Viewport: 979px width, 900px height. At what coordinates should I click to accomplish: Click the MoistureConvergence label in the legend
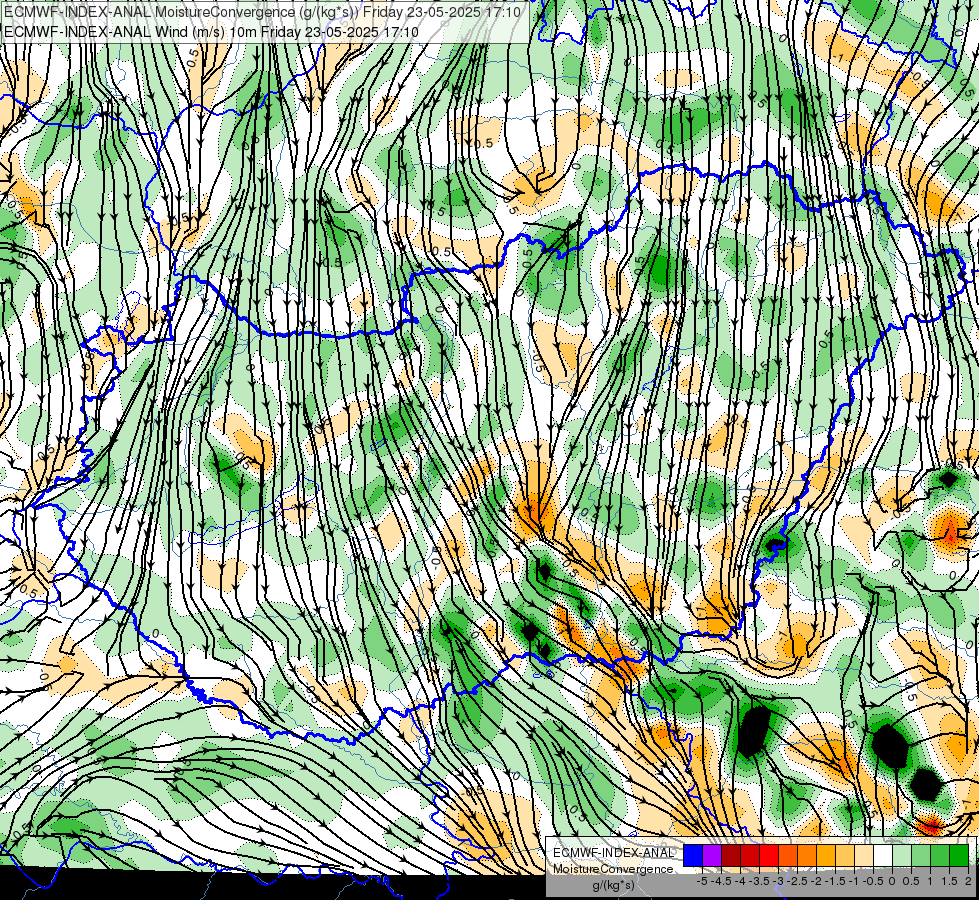click(x=613, y=869)
